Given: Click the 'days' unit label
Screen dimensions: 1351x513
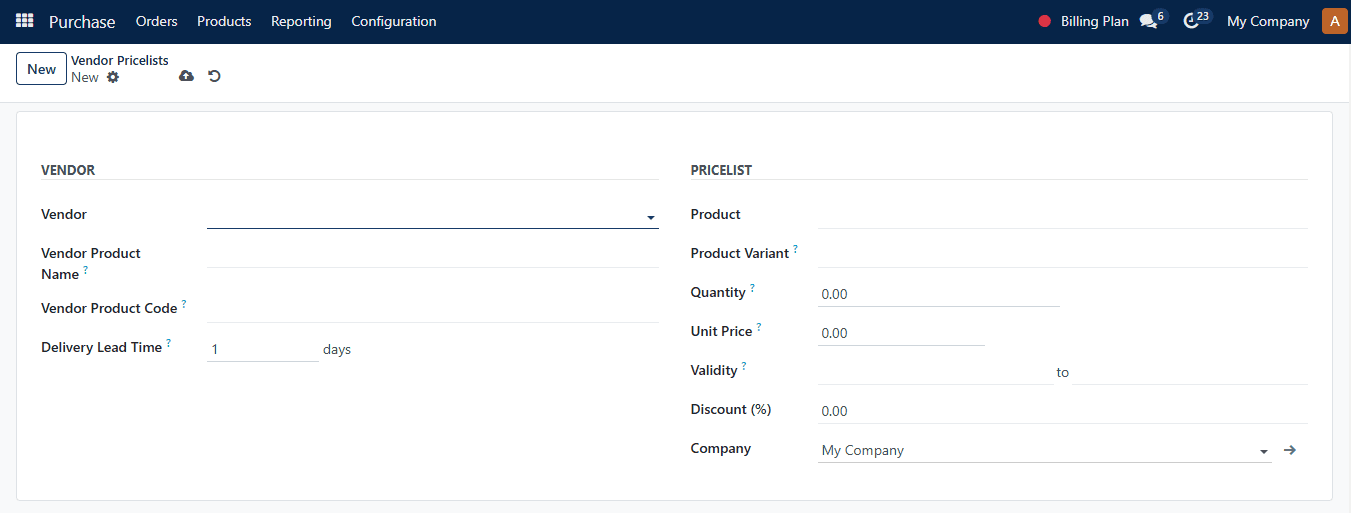Looking at the screenshot, I should (x=337, y=350).
